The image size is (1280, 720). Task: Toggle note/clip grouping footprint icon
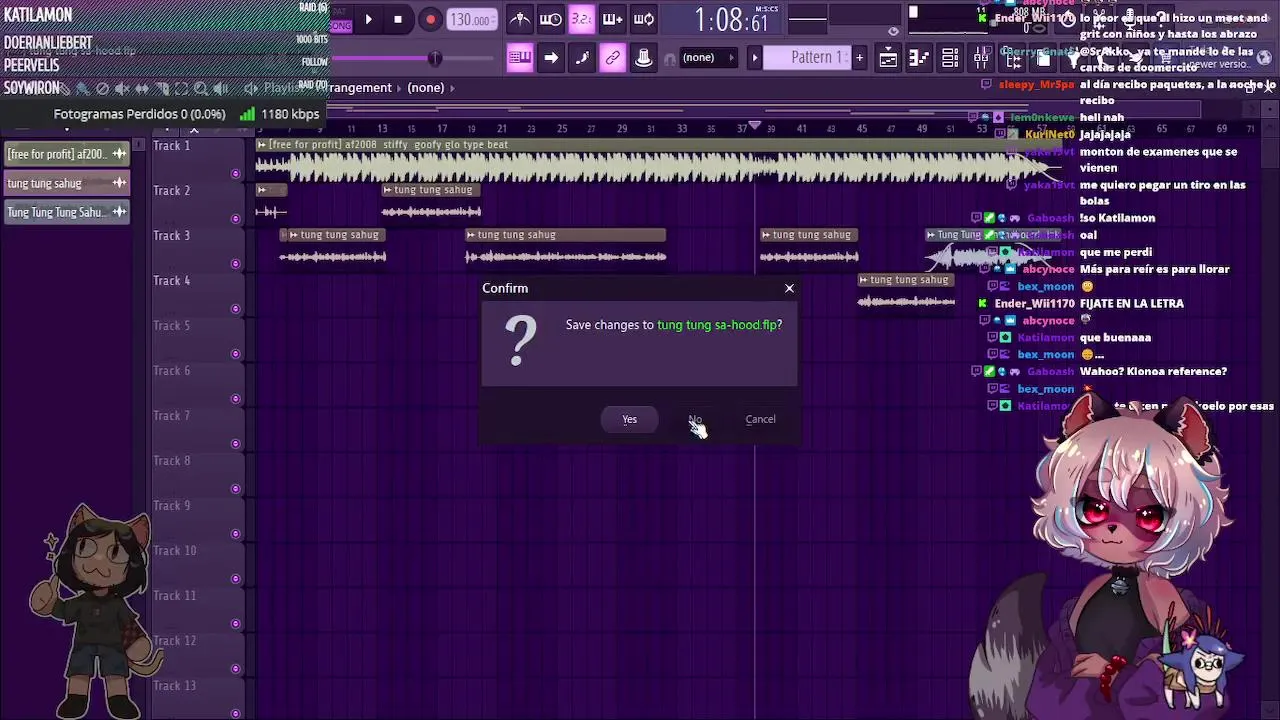(x=582, y=58)
